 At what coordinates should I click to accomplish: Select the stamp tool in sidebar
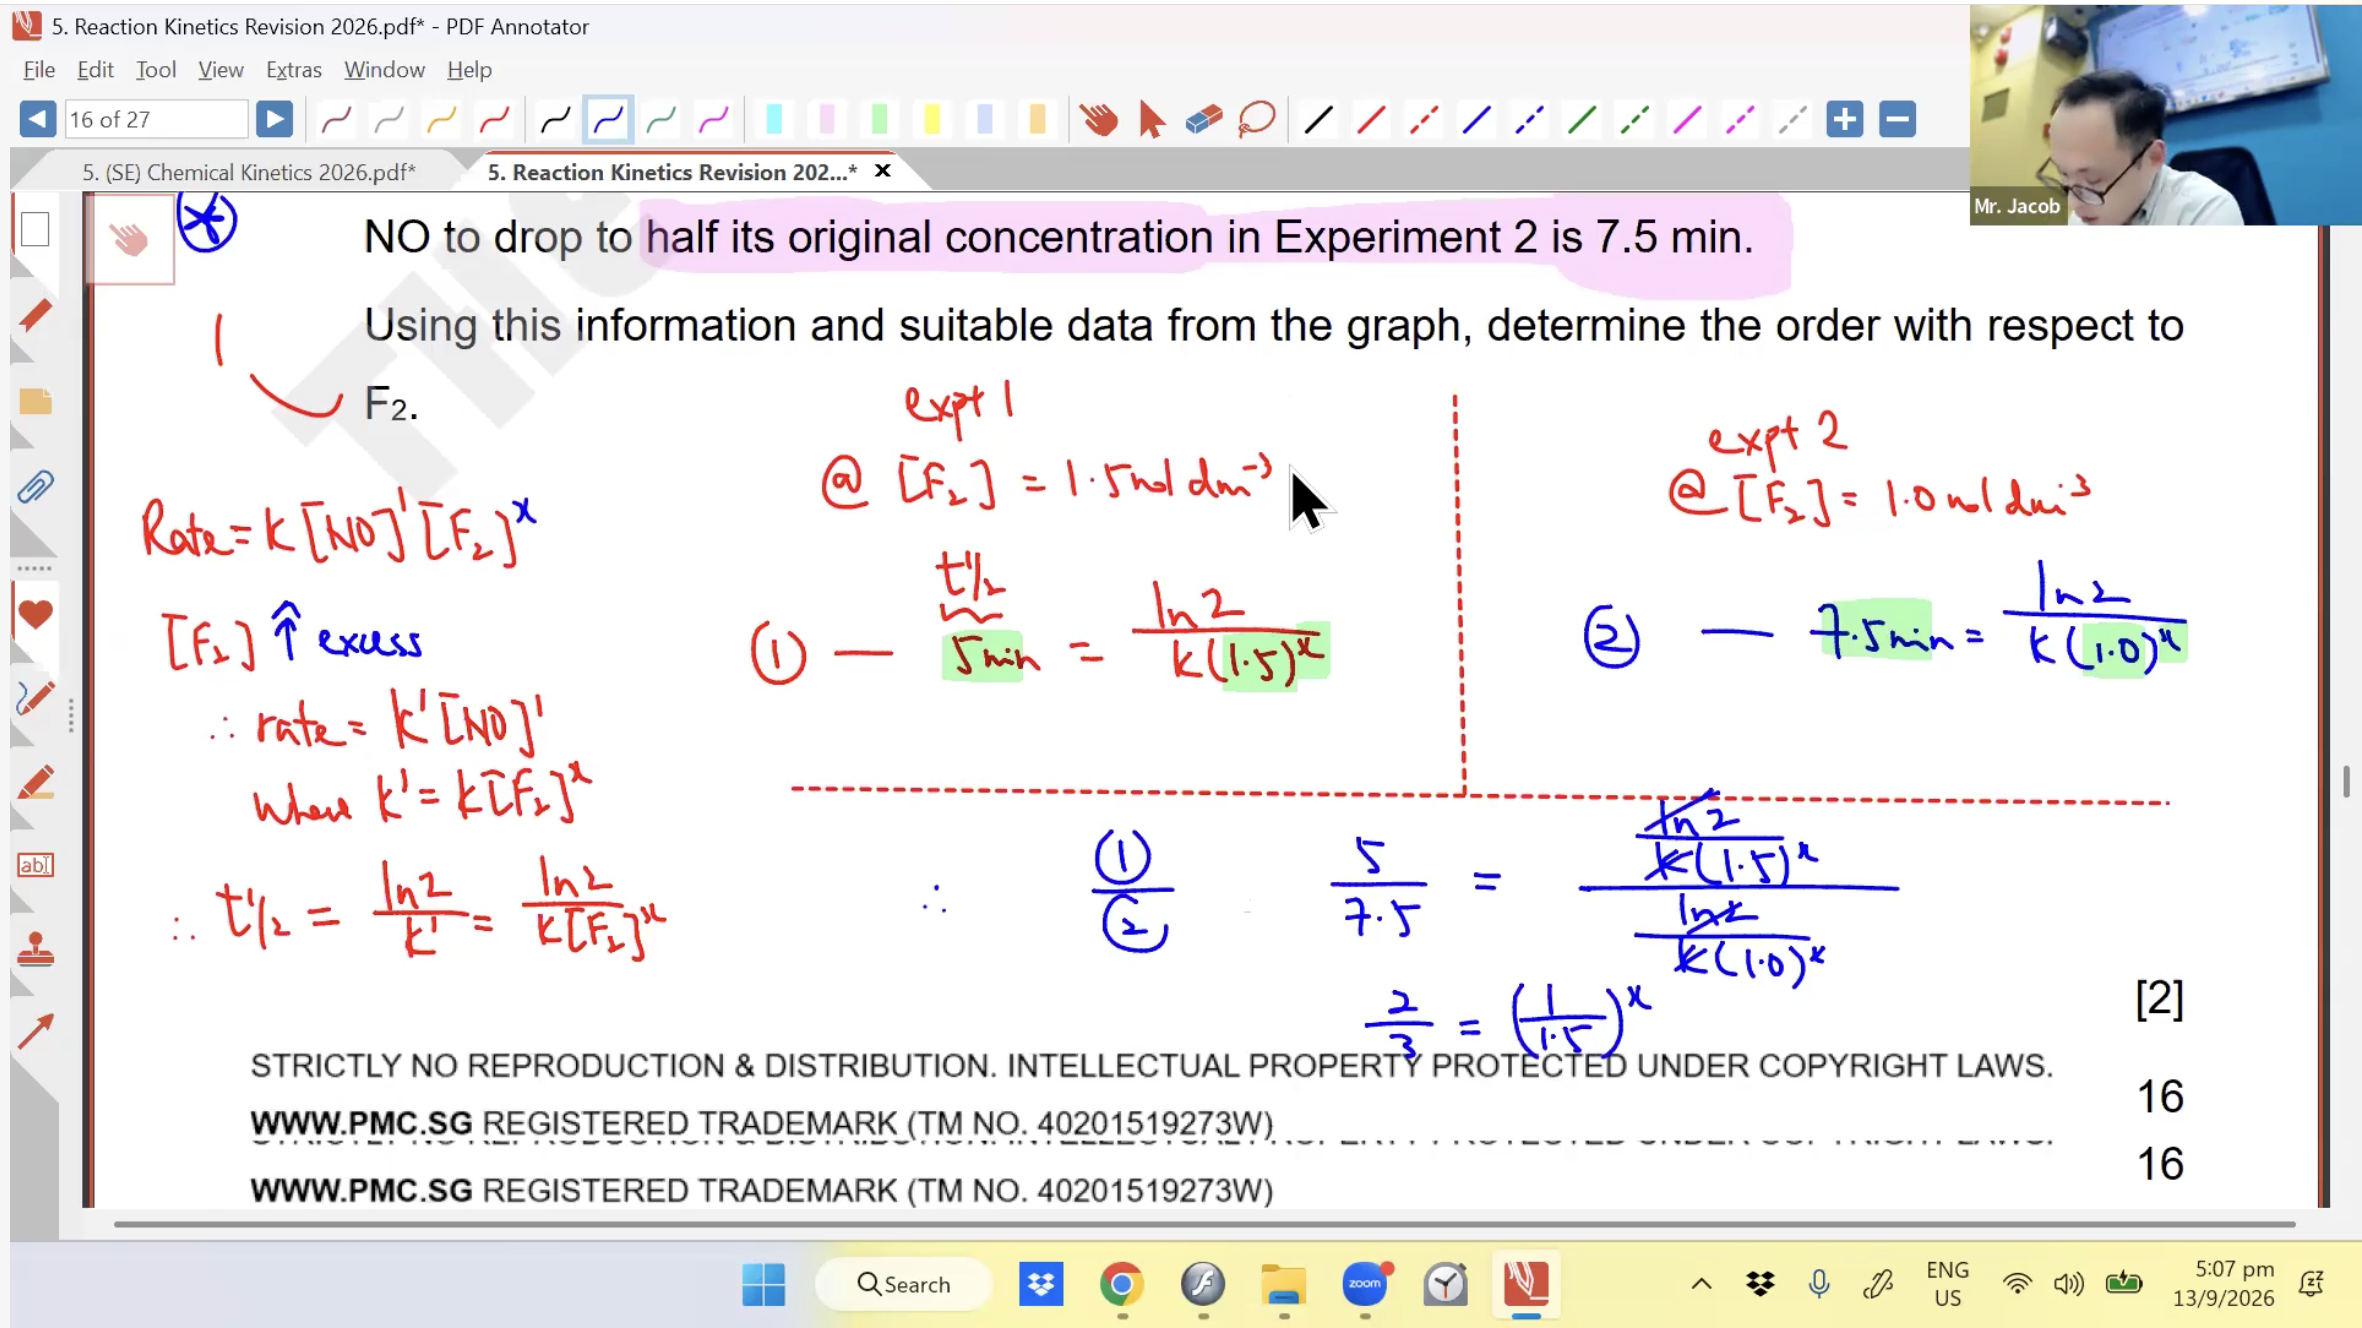35,949
